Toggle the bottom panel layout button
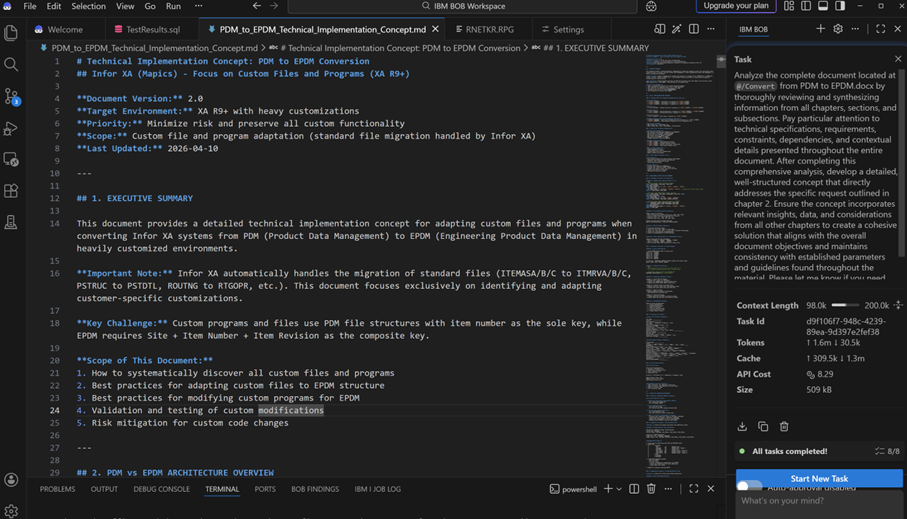 (823, 6)
